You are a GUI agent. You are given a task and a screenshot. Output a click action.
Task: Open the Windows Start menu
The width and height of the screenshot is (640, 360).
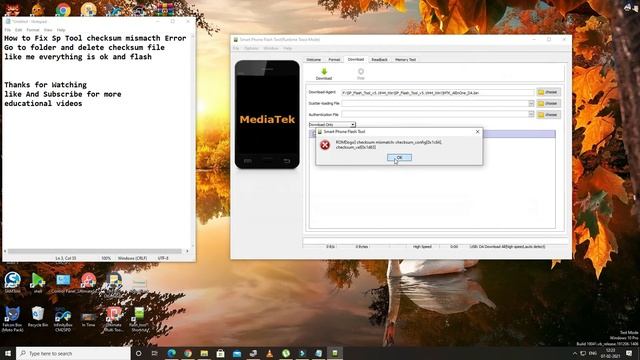click(8, 353)
